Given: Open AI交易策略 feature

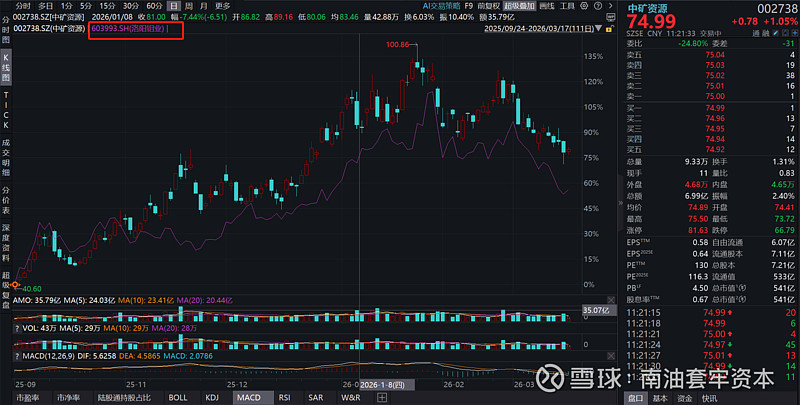Looking at the screenshot, I should (x=441, y=6).
